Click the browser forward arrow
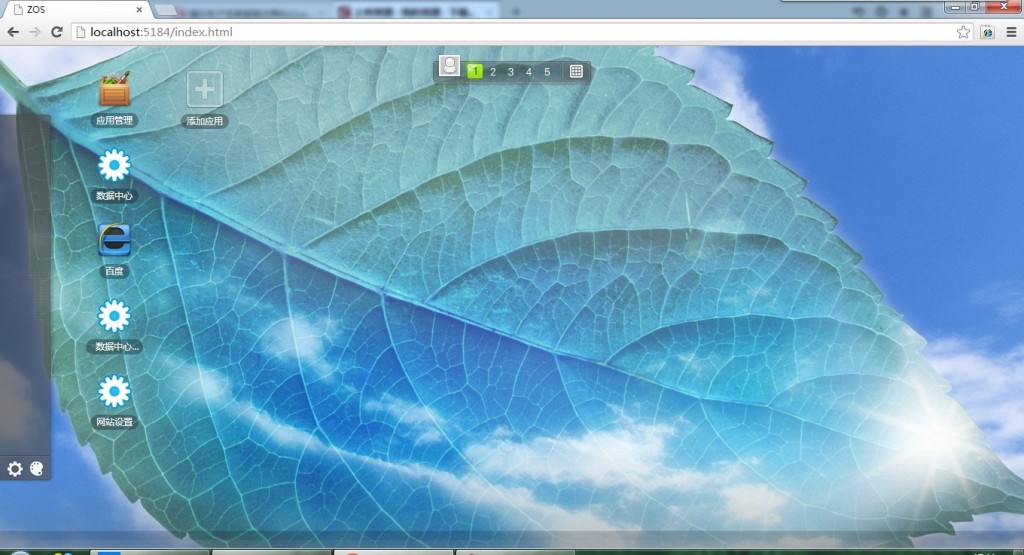Screen dimensions: 1024x555 point(35,32)
